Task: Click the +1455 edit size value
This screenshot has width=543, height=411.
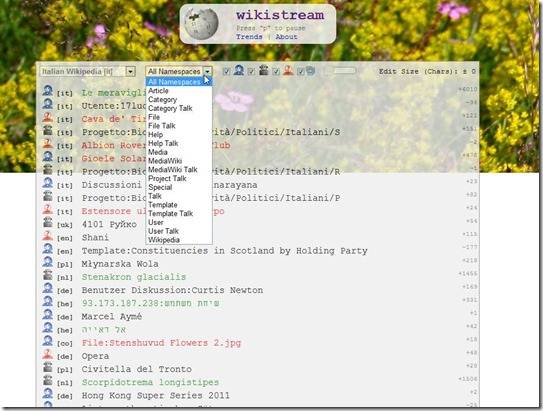Action: click(x=468, y=274)
